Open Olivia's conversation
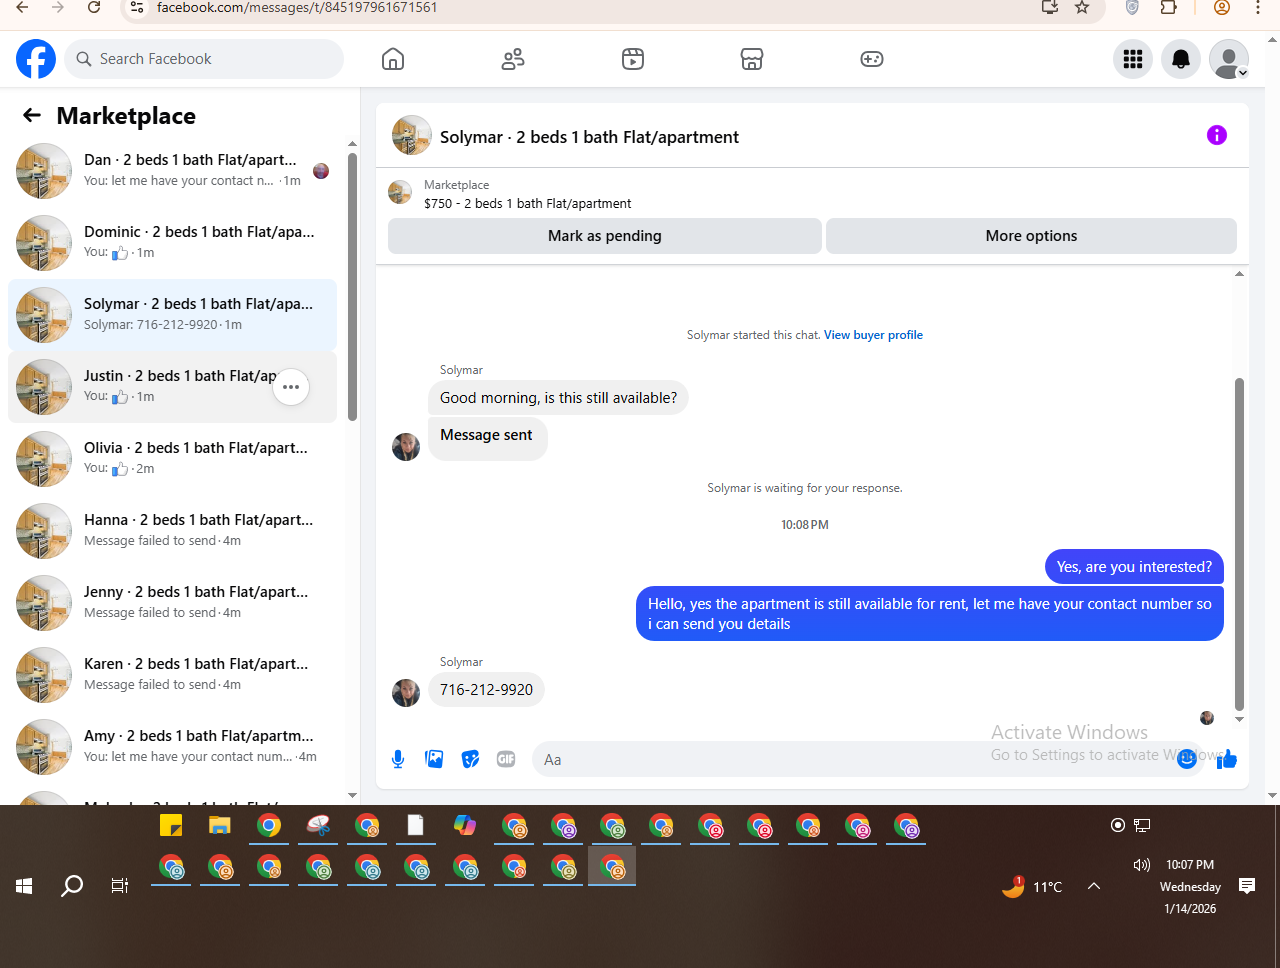Image resolution: width=1280 pixels, height=968 pixels. click(x=172, y=459)
